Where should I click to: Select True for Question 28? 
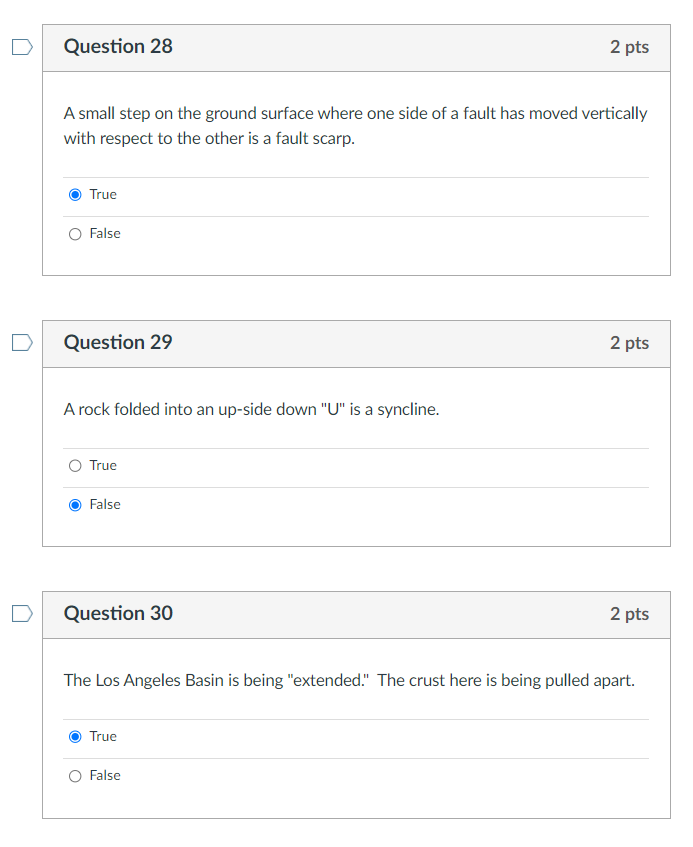75,194
